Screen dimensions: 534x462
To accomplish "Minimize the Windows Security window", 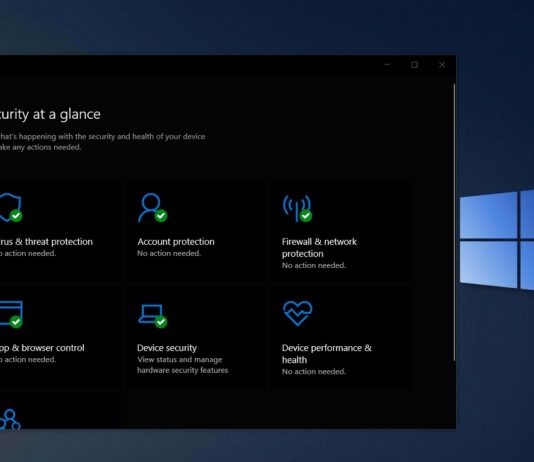I will click(x=387, y=65).
